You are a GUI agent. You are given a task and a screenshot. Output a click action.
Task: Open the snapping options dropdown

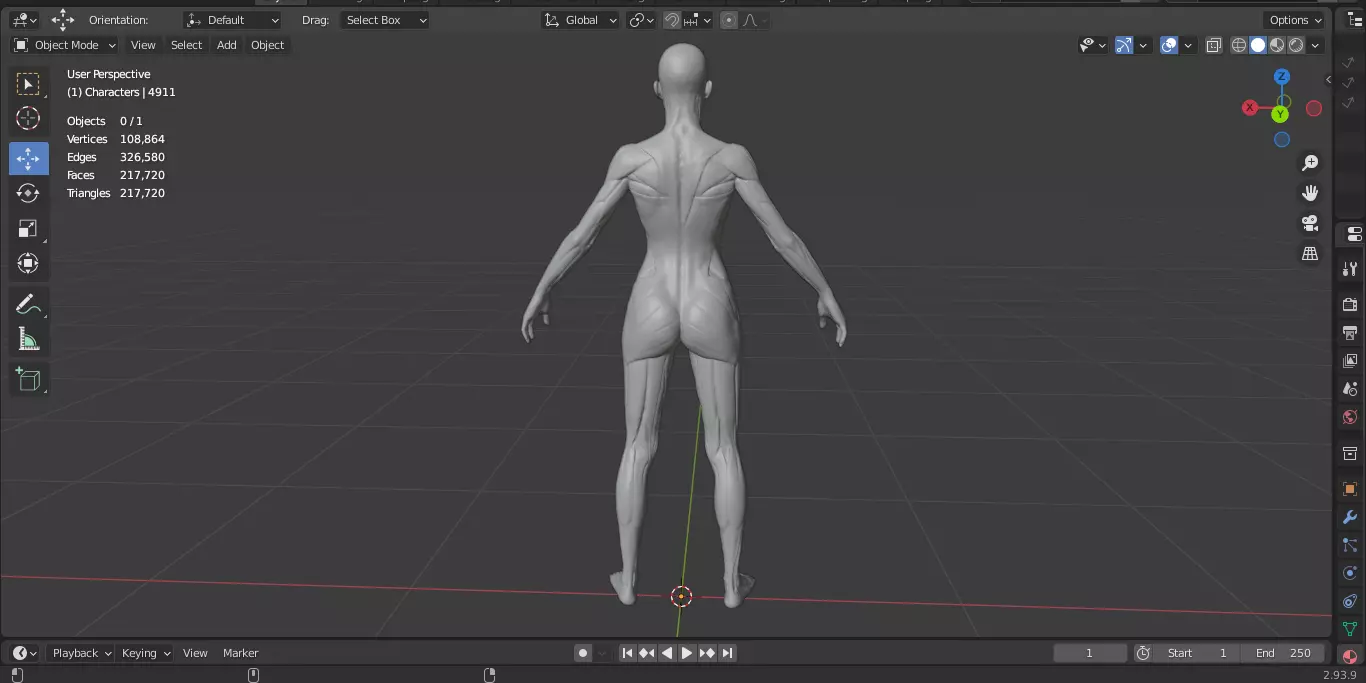coord(699,20)
